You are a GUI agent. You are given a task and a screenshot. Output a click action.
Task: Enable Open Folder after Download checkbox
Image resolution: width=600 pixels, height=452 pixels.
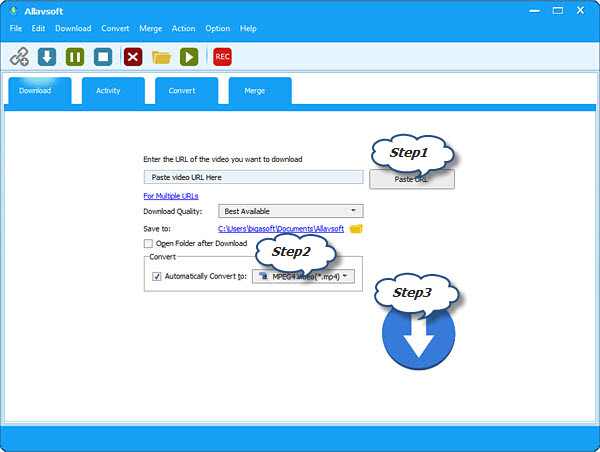[148, 243]
